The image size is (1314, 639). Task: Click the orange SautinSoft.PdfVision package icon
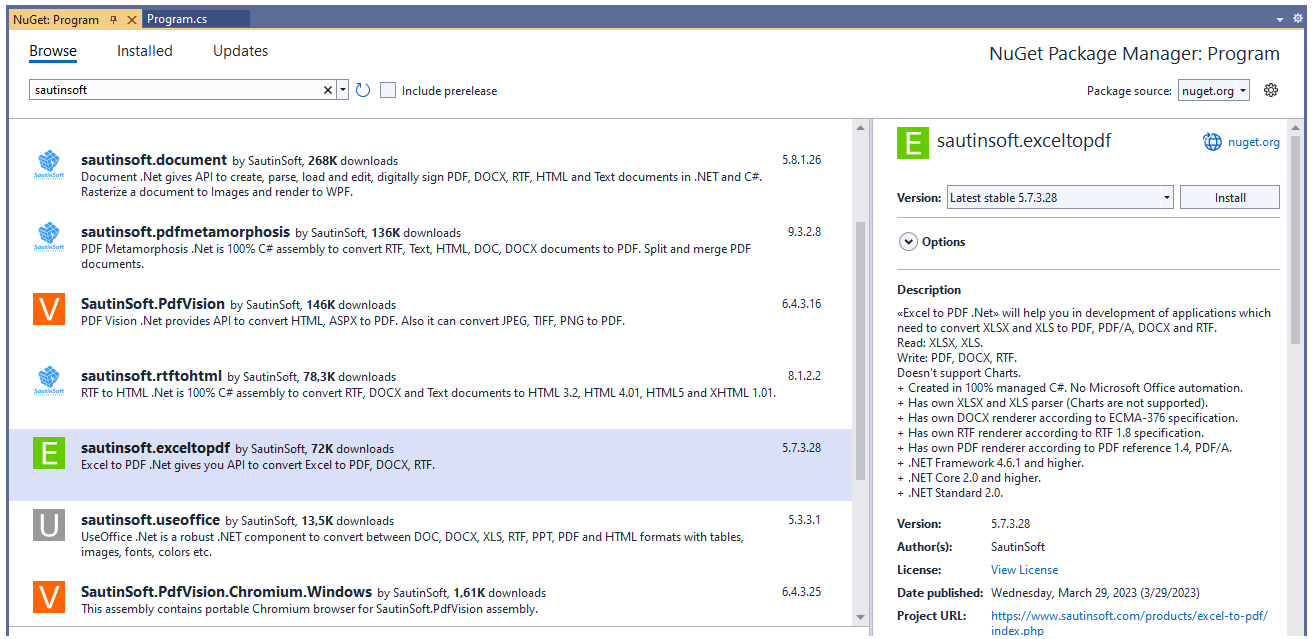[x=48, y=310]
